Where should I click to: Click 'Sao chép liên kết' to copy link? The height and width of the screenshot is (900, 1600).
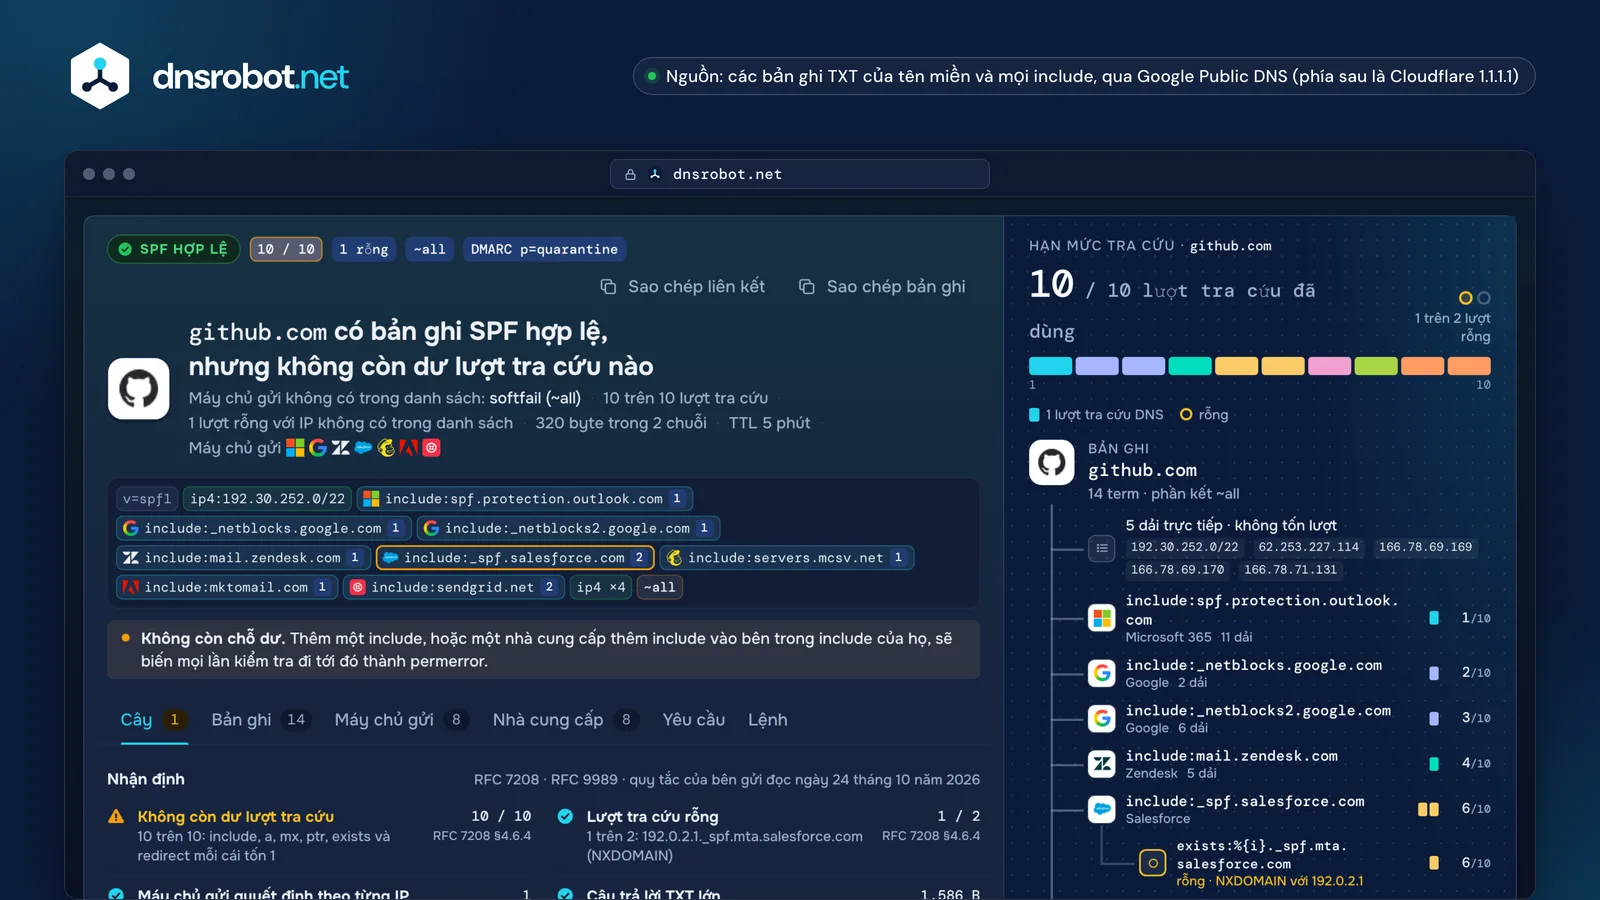(682, 287)
